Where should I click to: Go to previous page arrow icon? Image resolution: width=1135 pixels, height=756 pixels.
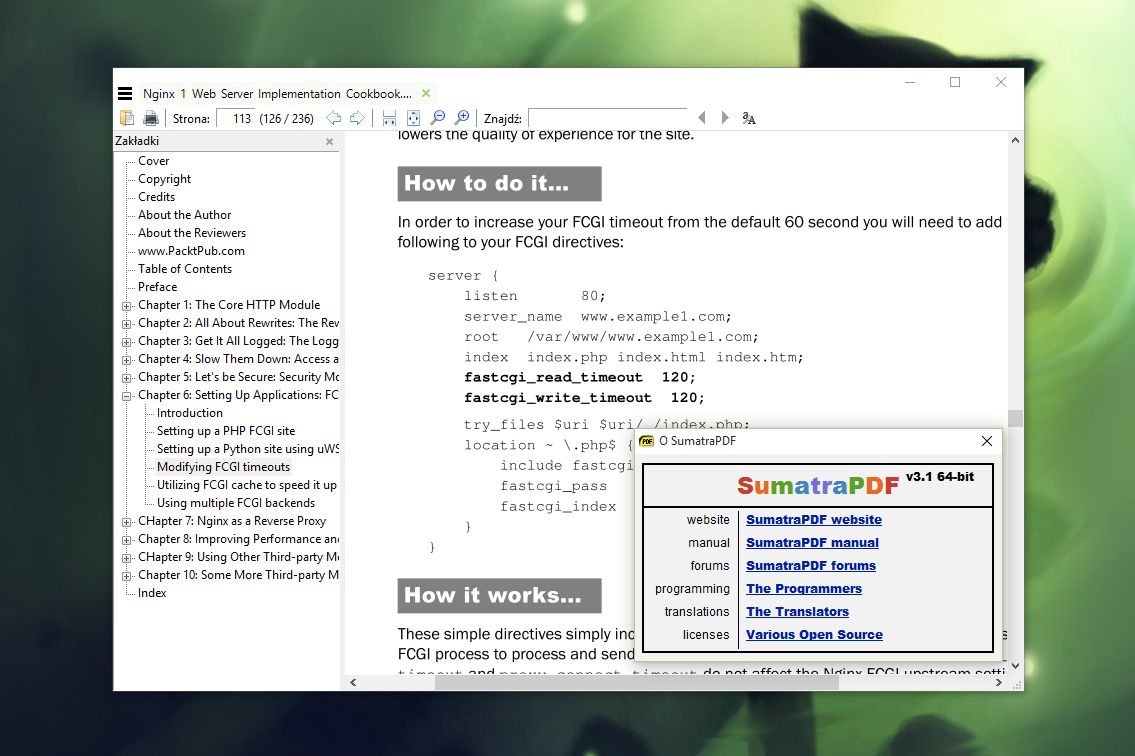pyautogui.click(x=333, y=118)
